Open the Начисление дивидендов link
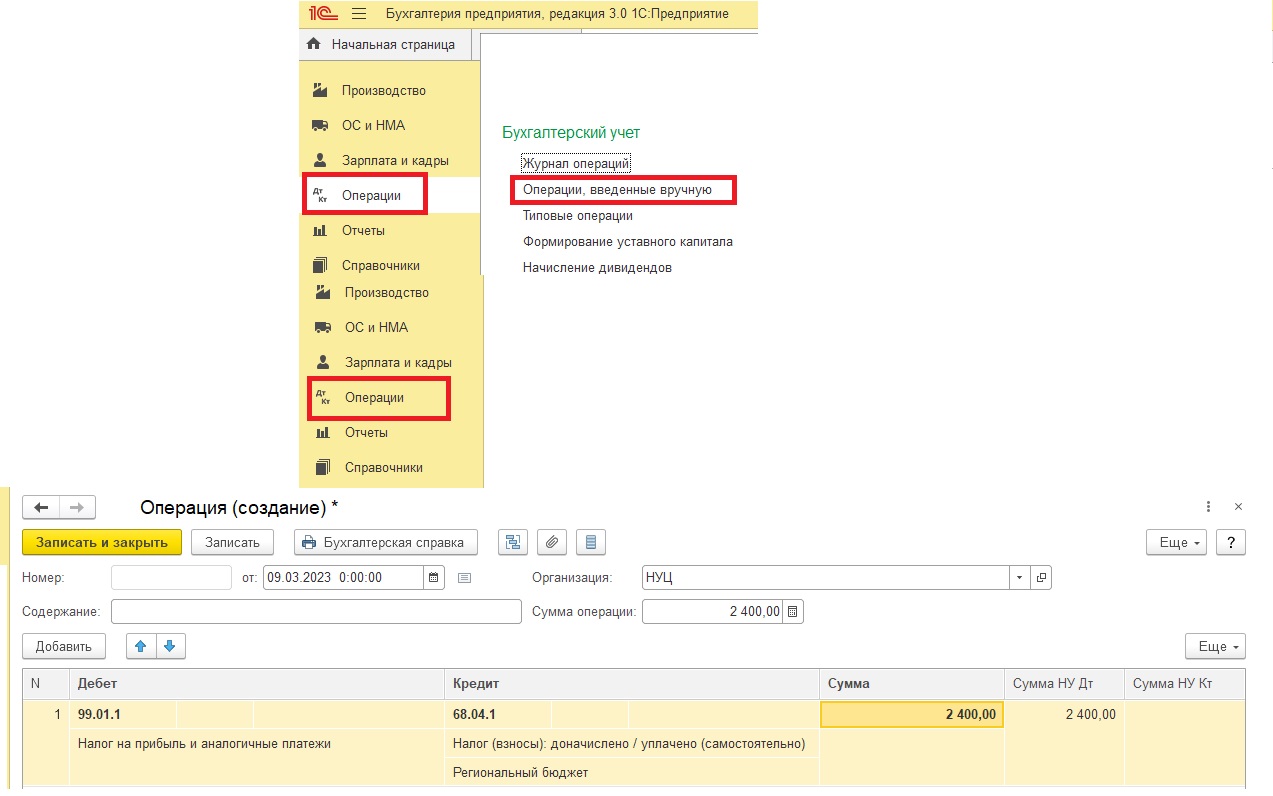 597,268
